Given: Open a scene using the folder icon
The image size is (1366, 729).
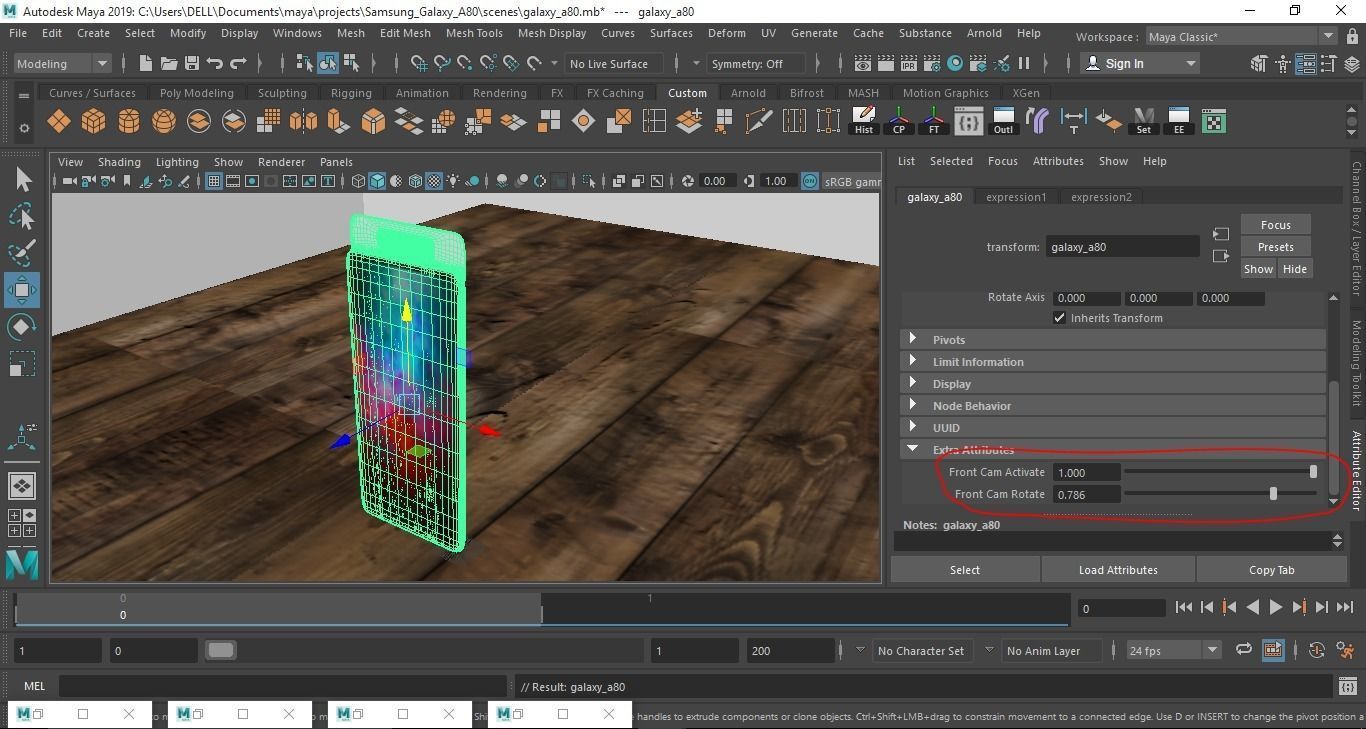Looking at the screenshot, I should (169, 64).
